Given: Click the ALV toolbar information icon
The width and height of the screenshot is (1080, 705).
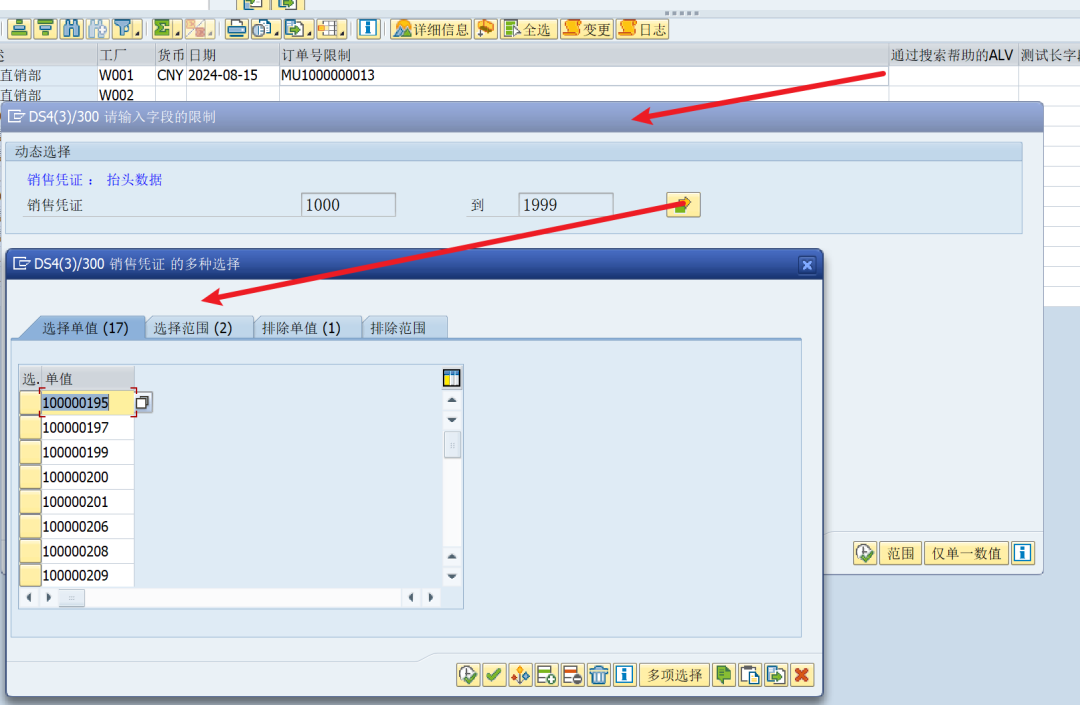Looking at the screenshot, I should point(368,29).
